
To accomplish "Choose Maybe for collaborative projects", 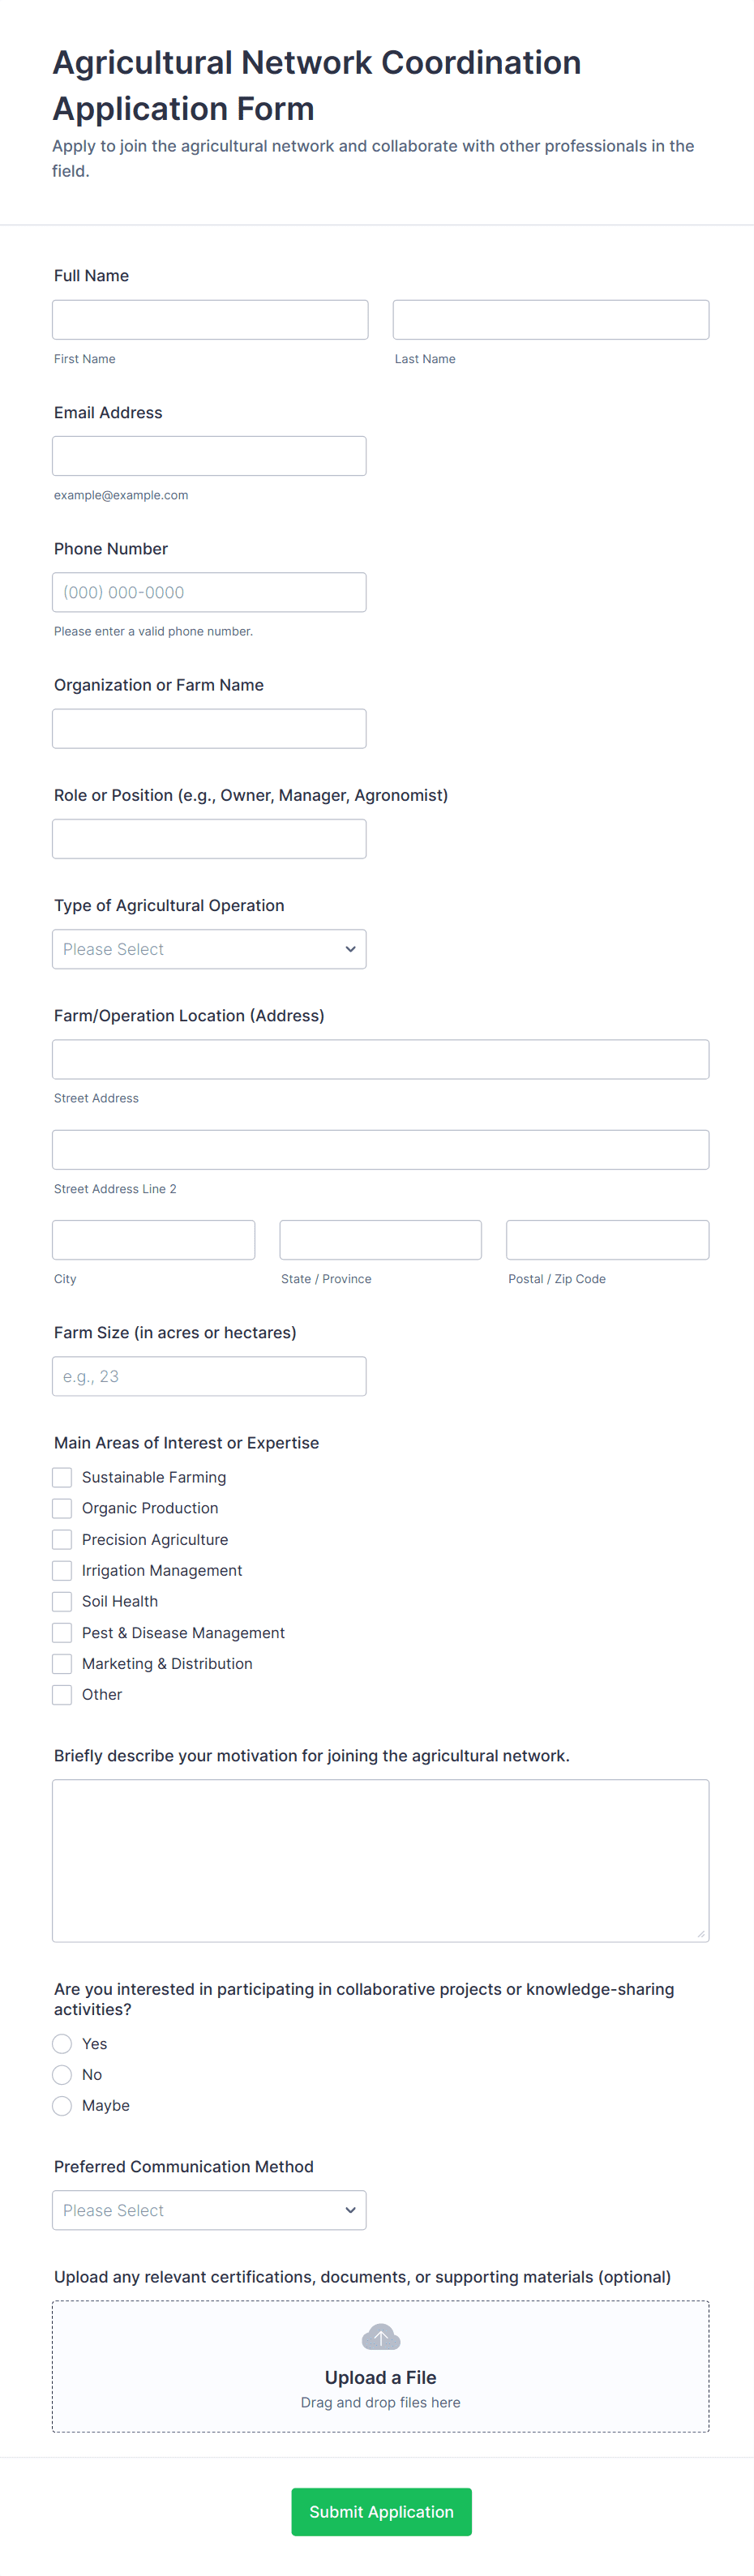I will [62, 2105].
